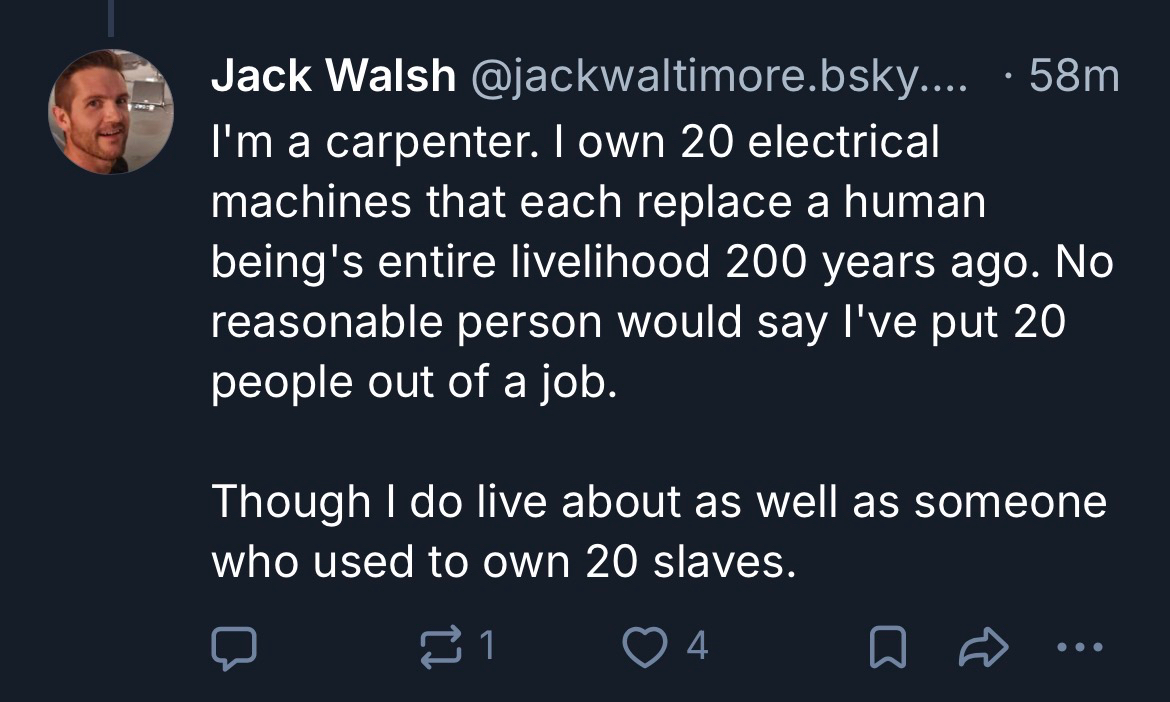Screen dimensions: 1170x702
Task: Repost Jack Walsh's post
Action: (x=443, y=647)
